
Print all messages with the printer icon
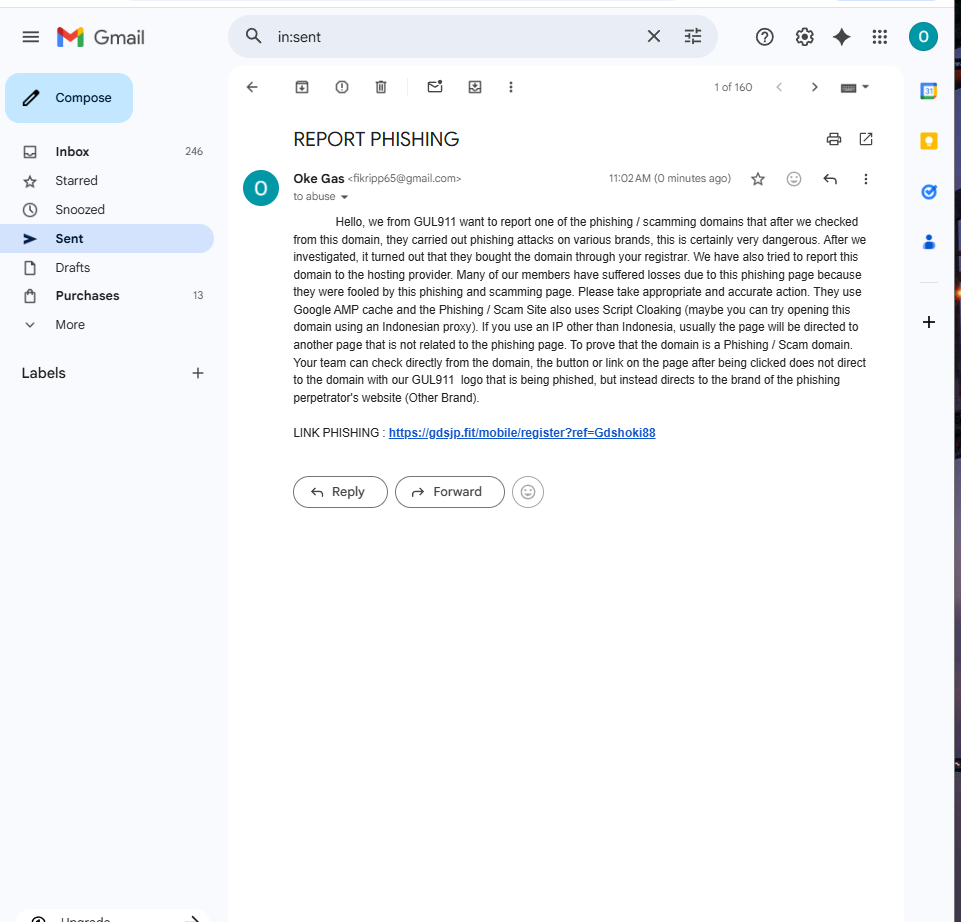(x=834, y=139)
